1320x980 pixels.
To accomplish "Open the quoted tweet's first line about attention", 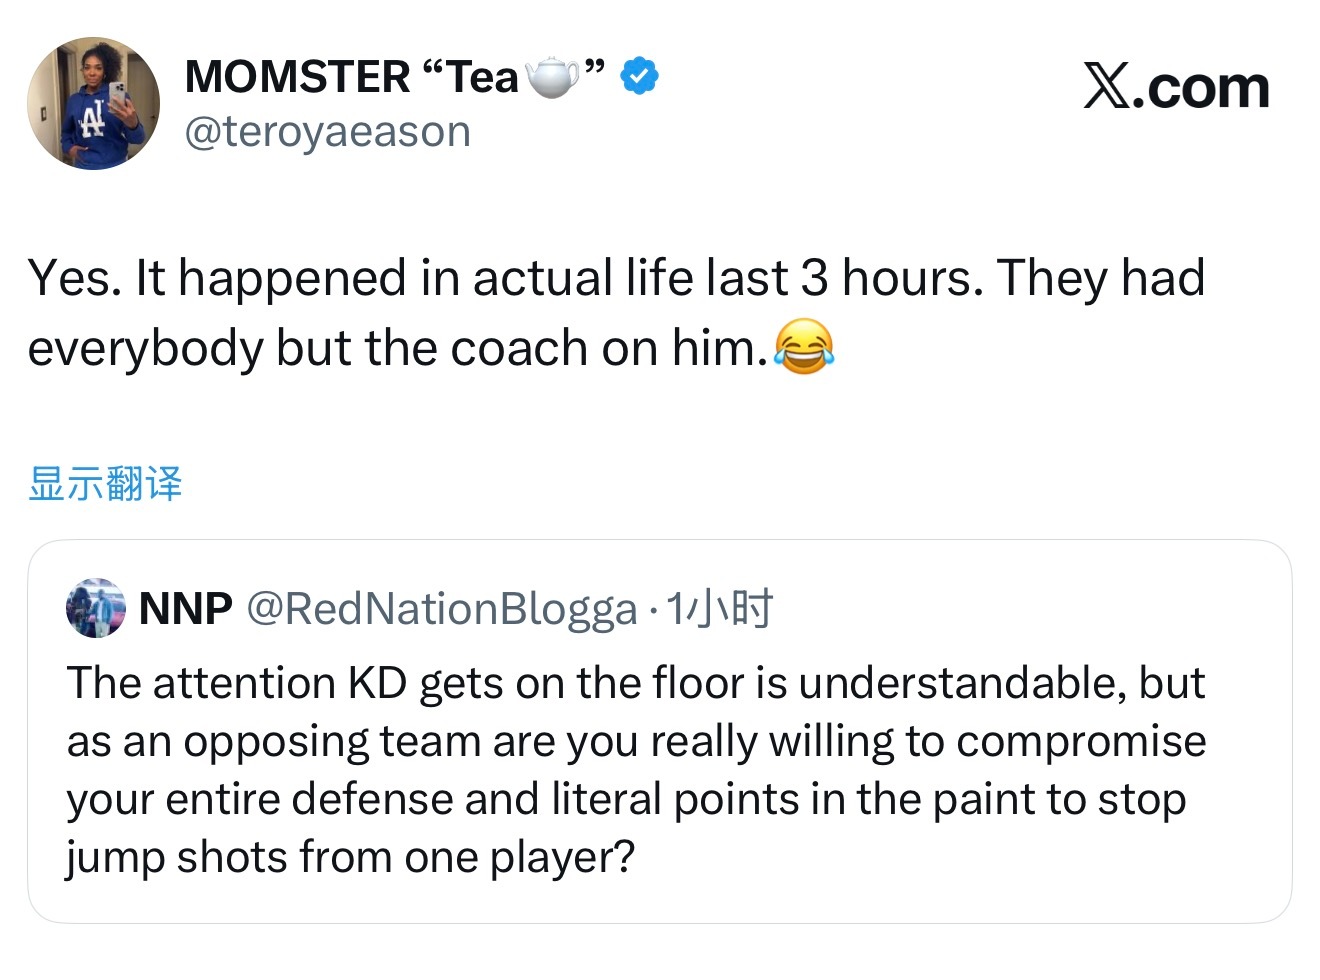I will 635,683.
